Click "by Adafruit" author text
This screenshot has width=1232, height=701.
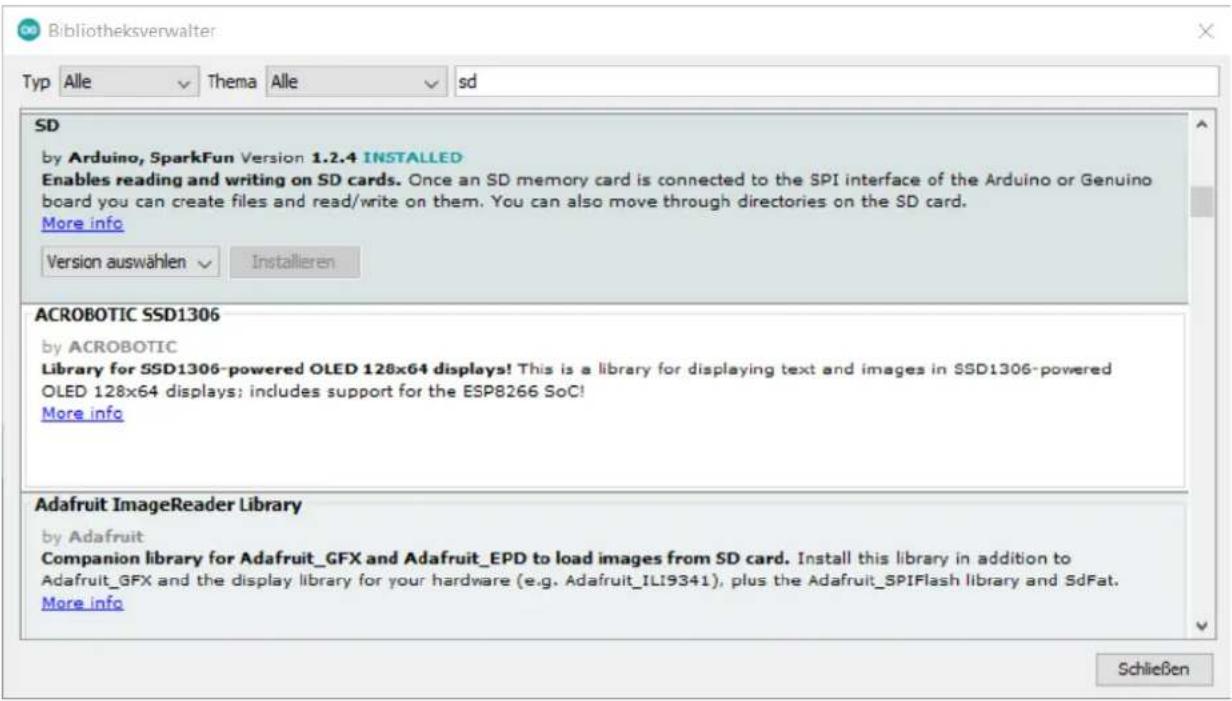coord(92,536)
